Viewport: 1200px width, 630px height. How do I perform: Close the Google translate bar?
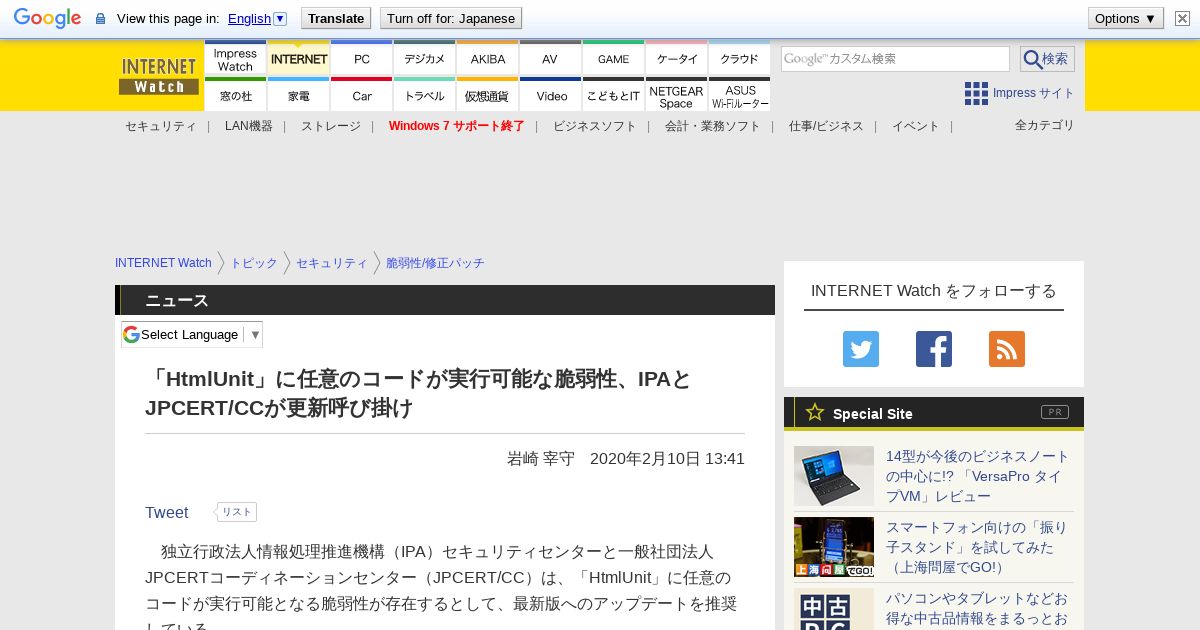pos(1182,18)
